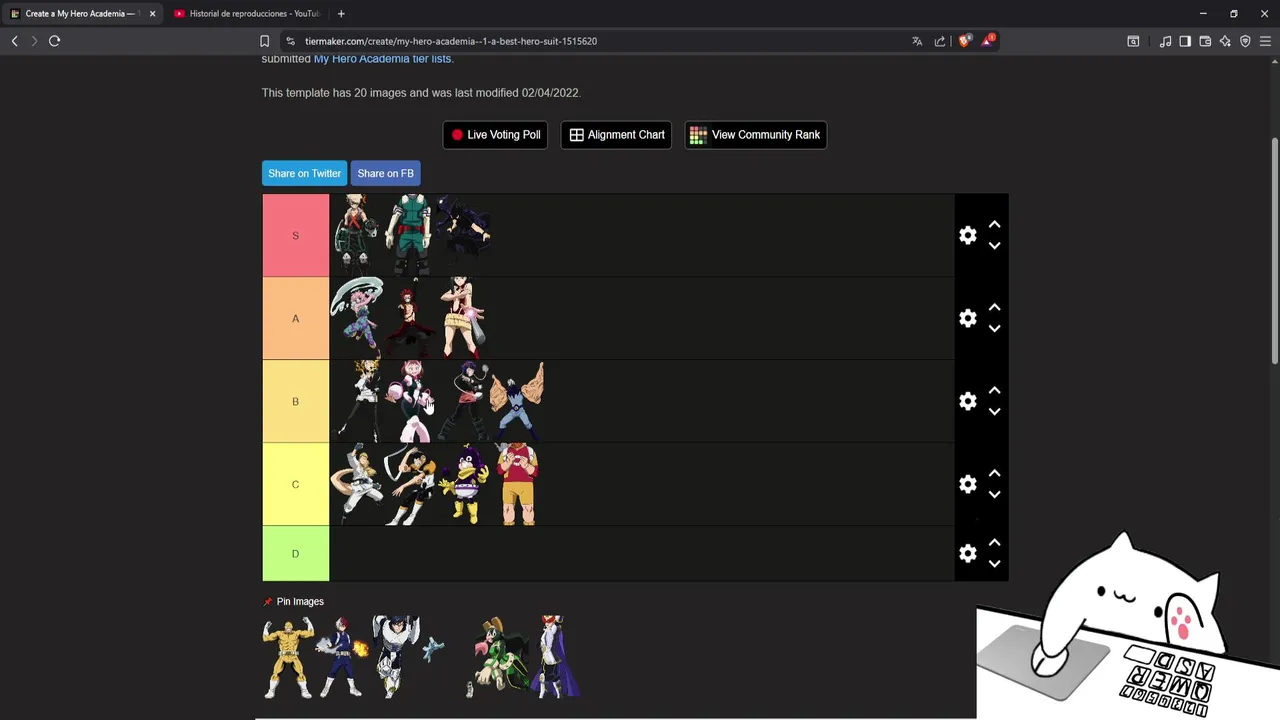Move A tier row down with arrow

point(994,329)
